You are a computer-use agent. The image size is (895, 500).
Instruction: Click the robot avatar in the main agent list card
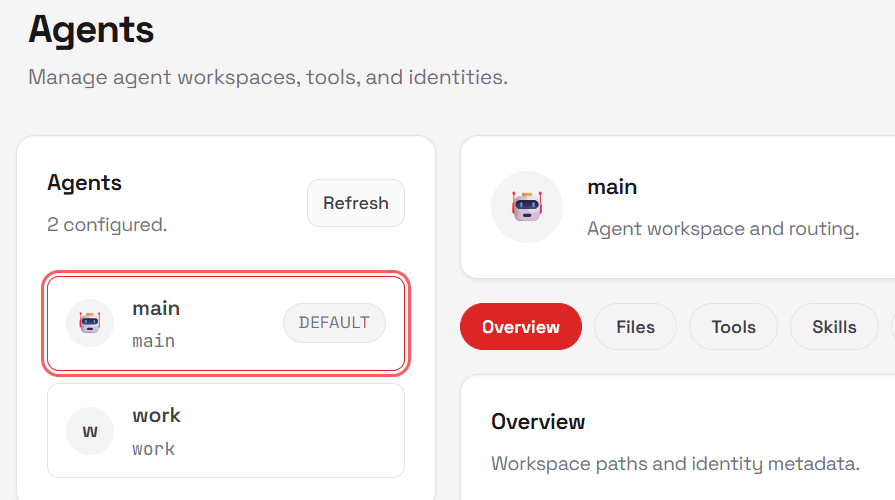click(90, 322)
